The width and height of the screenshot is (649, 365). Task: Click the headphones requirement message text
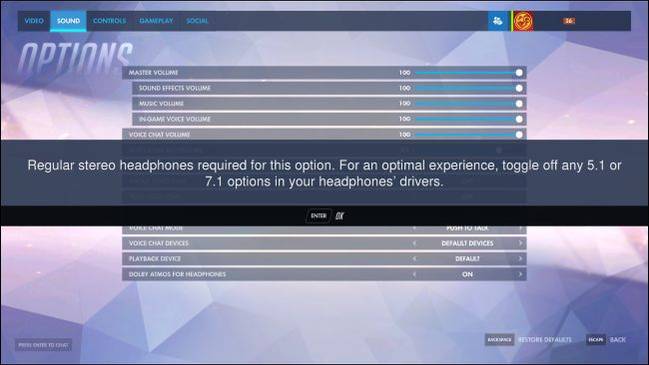[324, 173]
